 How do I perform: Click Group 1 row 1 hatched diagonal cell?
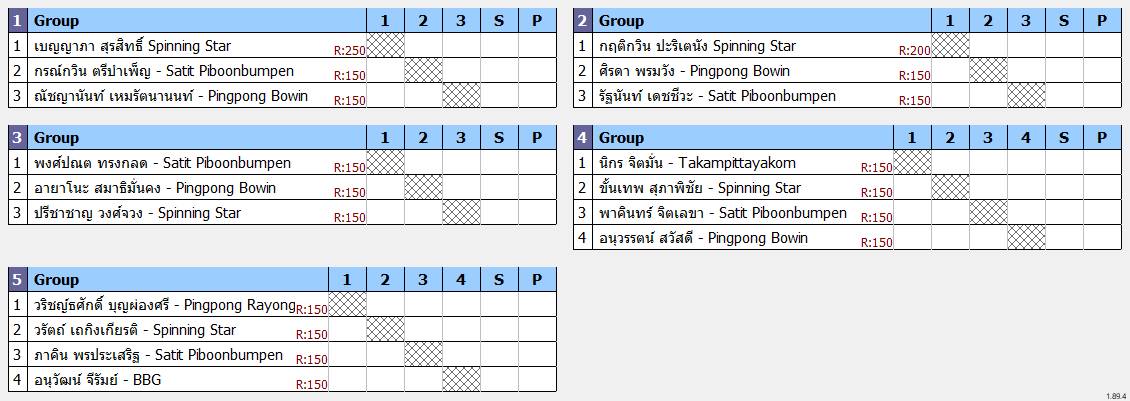tap(386, 45)
